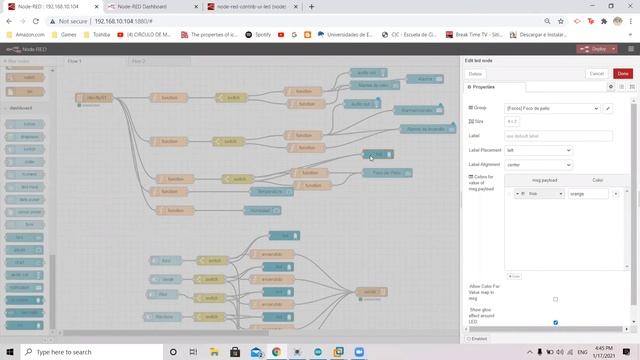Collapse the dashboard palette category

(20, 108)
